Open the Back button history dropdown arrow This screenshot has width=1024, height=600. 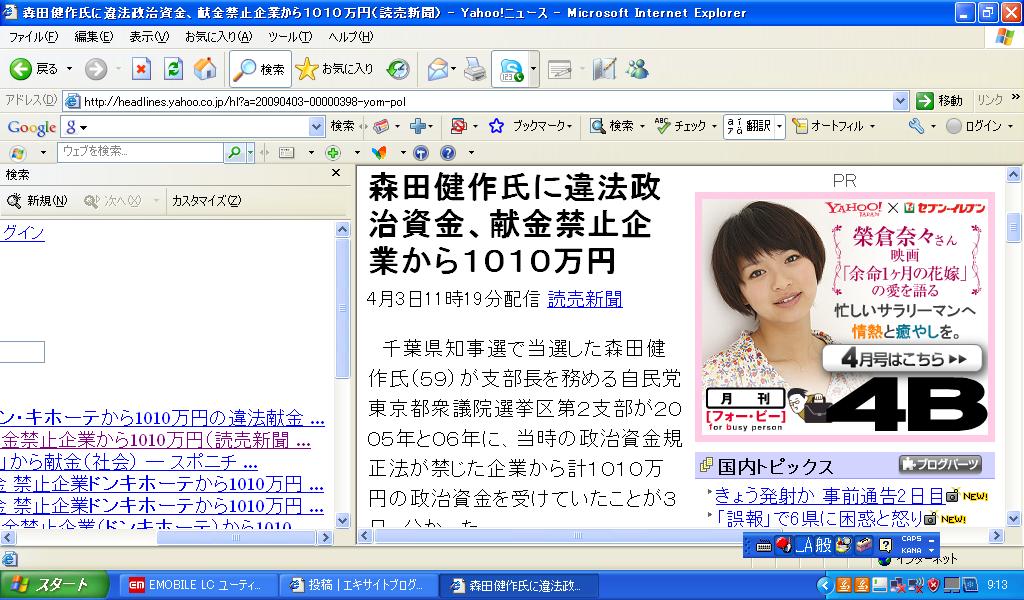(x=69, y=69)
